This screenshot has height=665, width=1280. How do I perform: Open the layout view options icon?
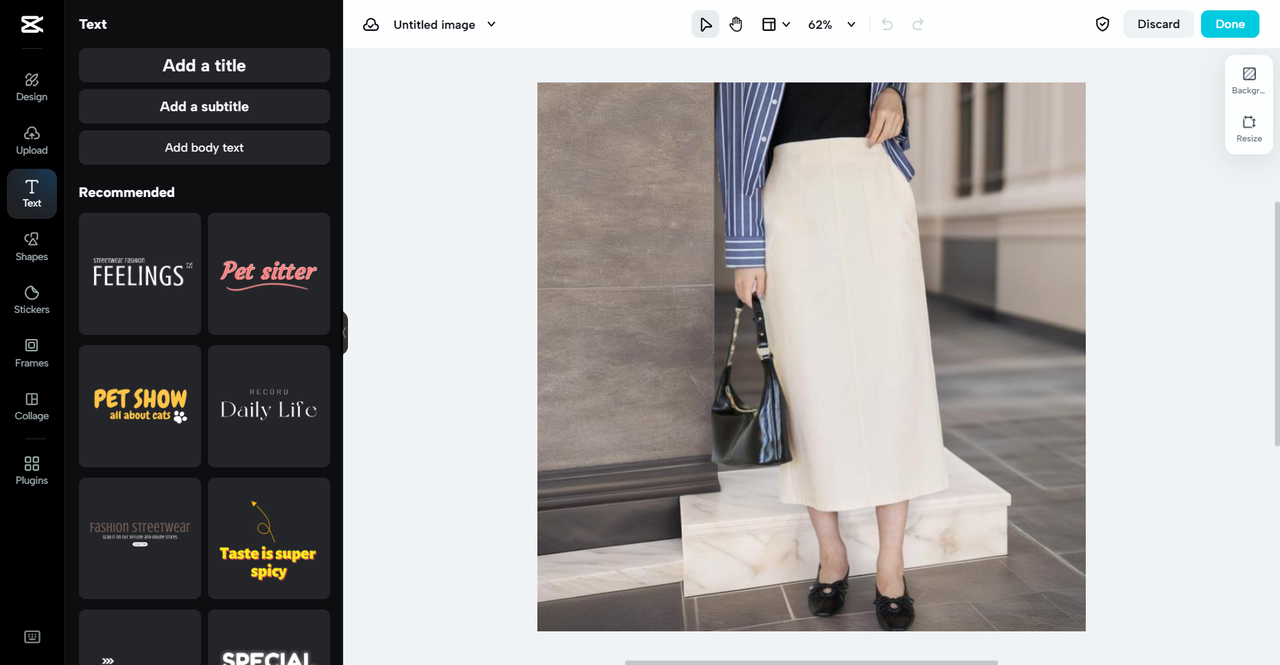pyautogui.click(x=769, y=24)
